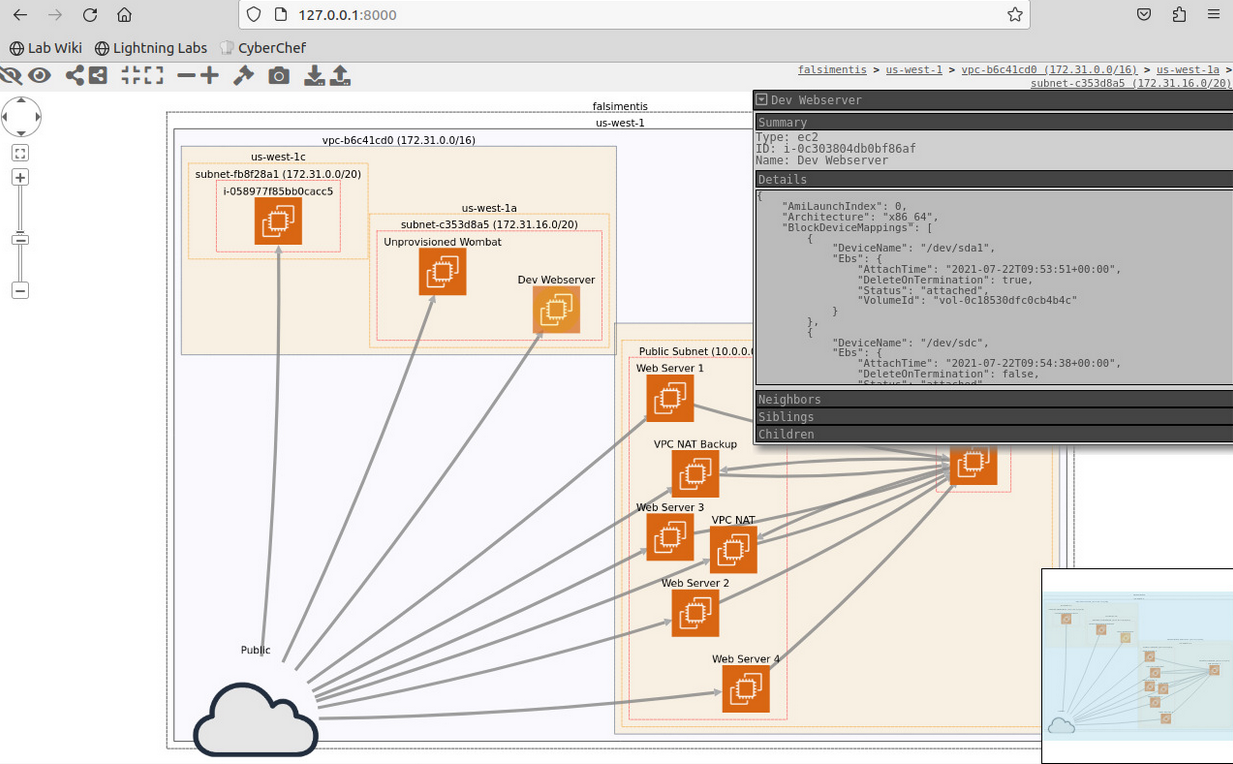Click the Pocket save icon
1233x764 pixels.
coord(1144,15)
